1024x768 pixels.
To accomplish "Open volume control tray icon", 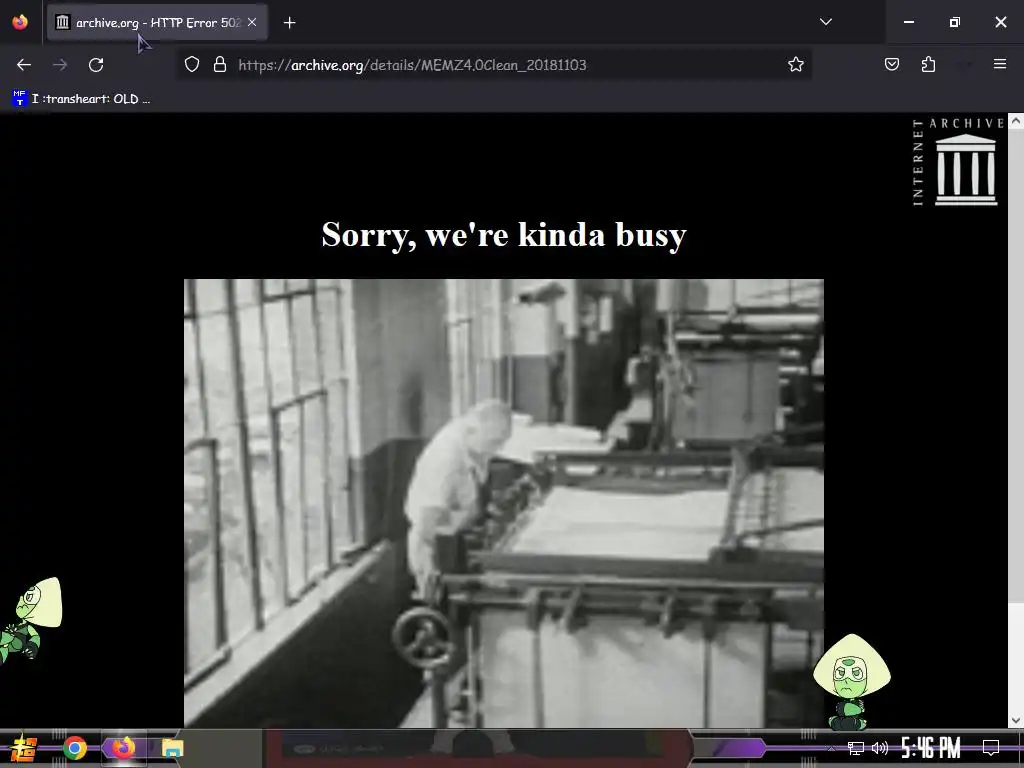I will coord(880,748).
